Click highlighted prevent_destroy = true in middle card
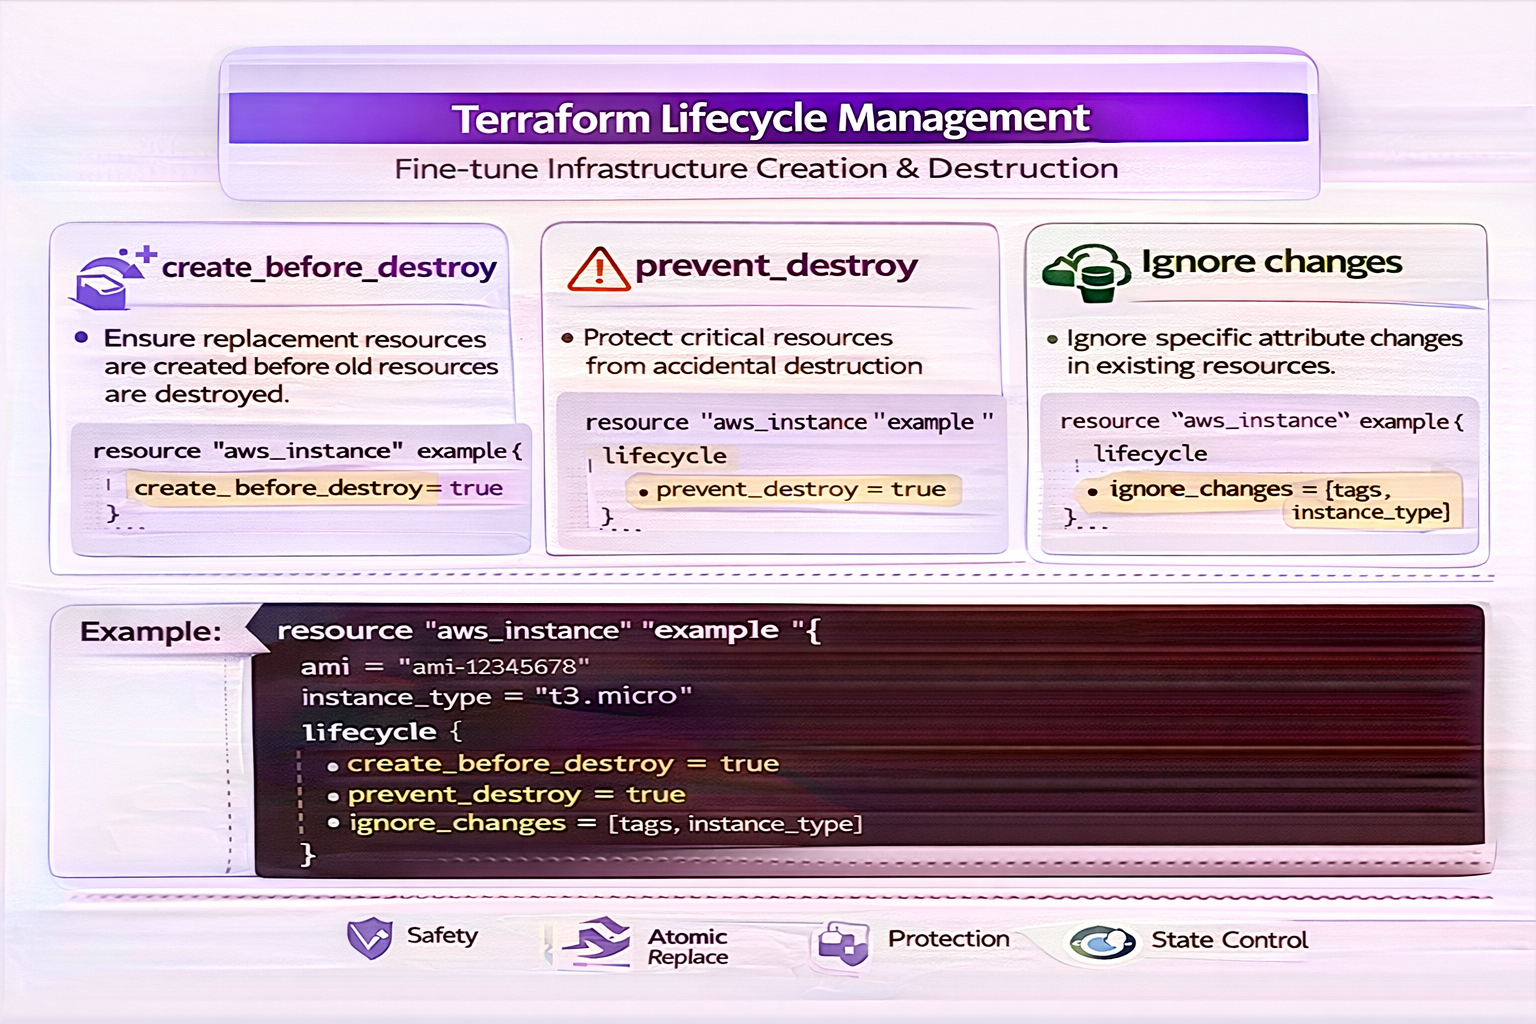This screenshot has width=1536, height=1024. point(794,490)
